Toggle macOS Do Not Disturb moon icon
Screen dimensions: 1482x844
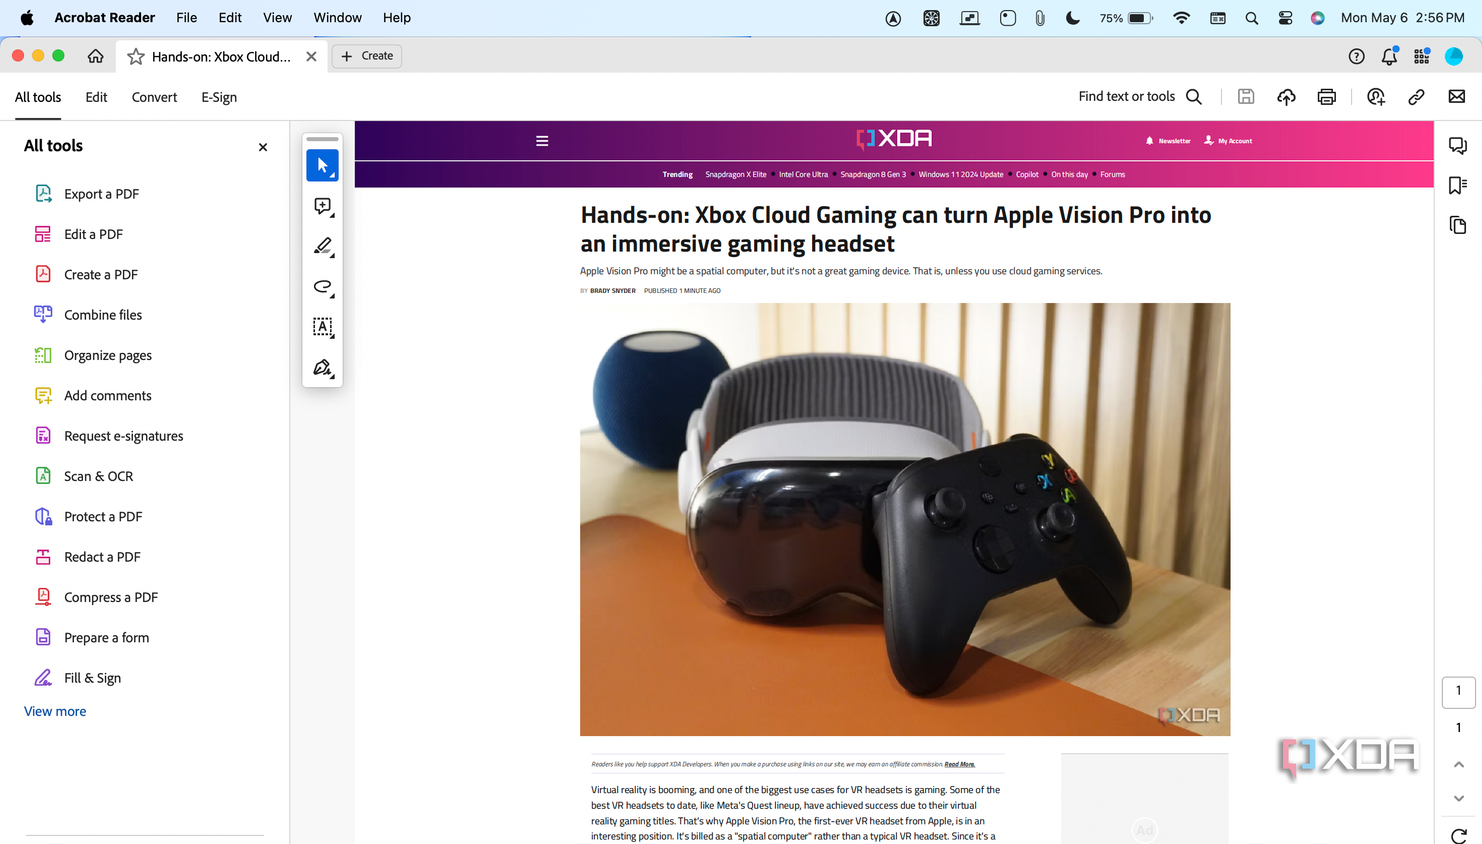pyautogui.click(x=1073, y=18)
